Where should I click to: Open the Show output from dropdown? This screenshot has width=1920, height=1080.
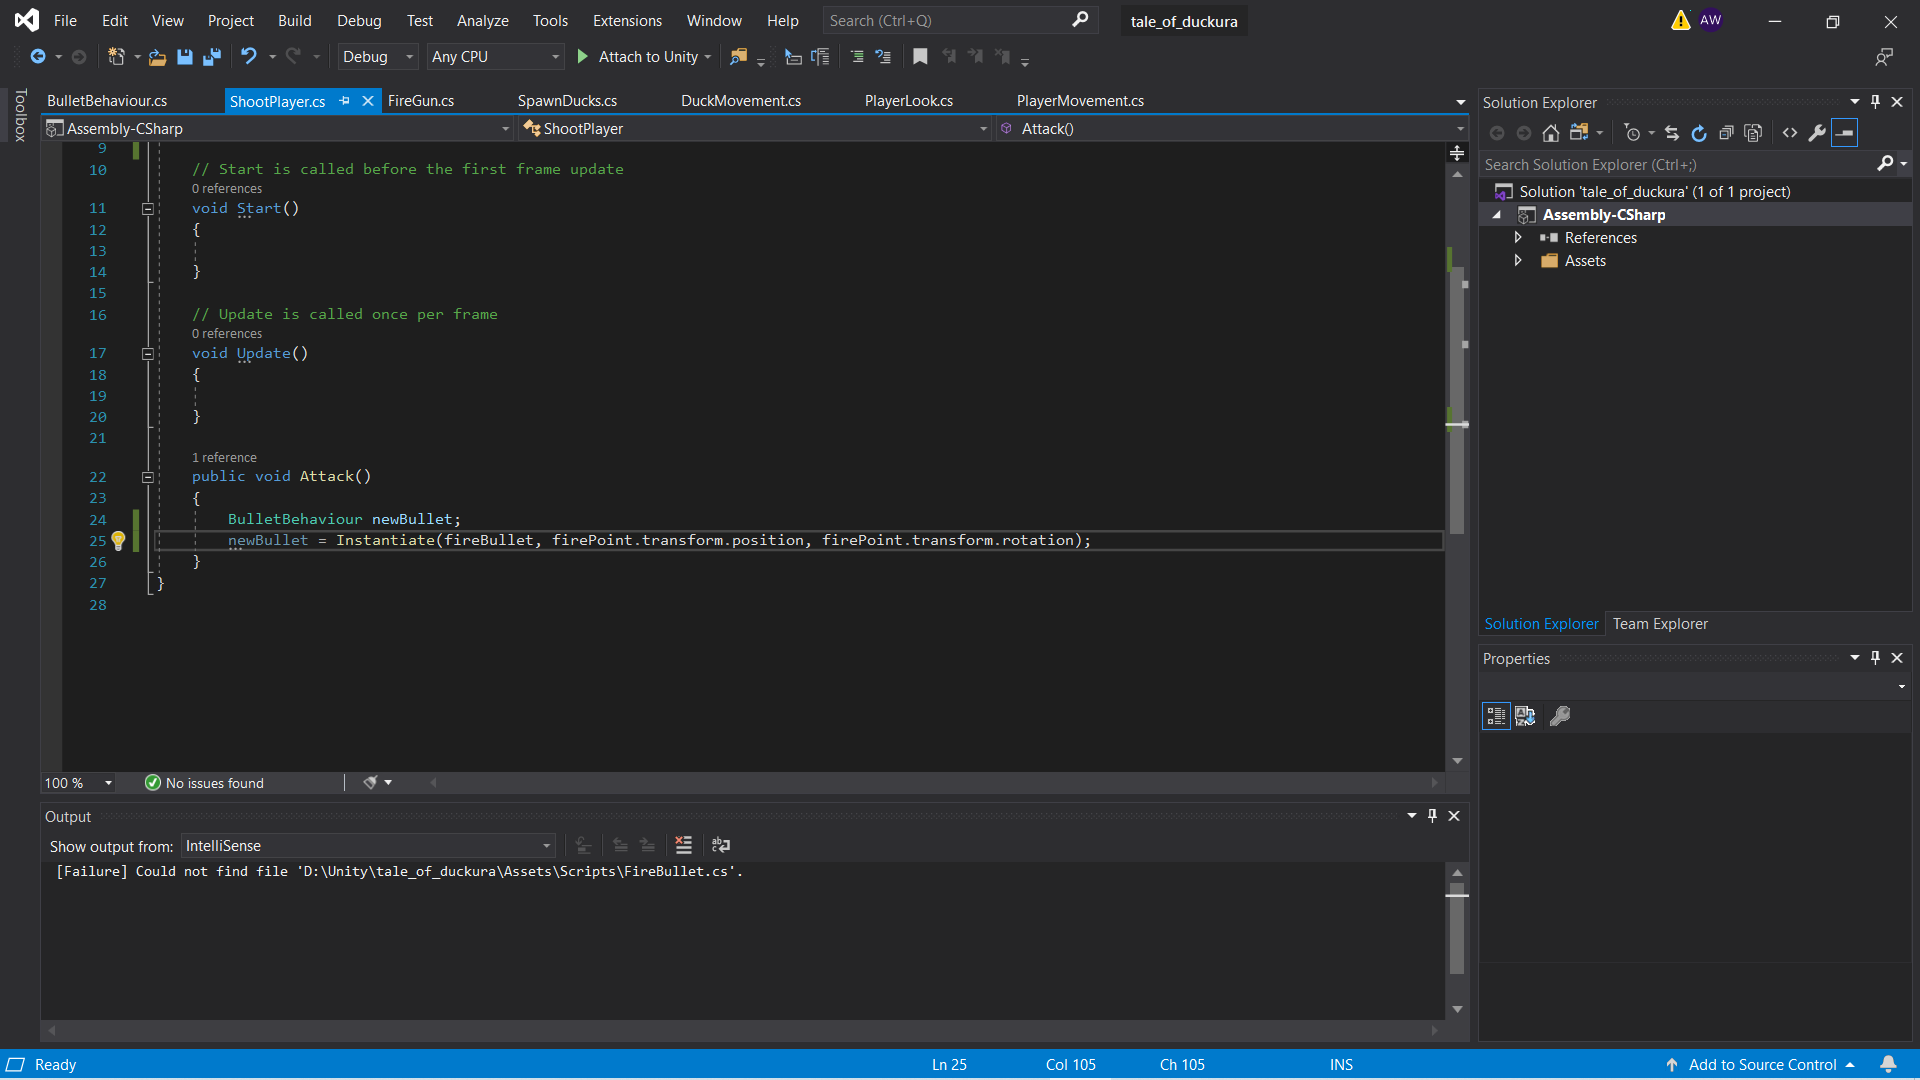tap(545, 845)
